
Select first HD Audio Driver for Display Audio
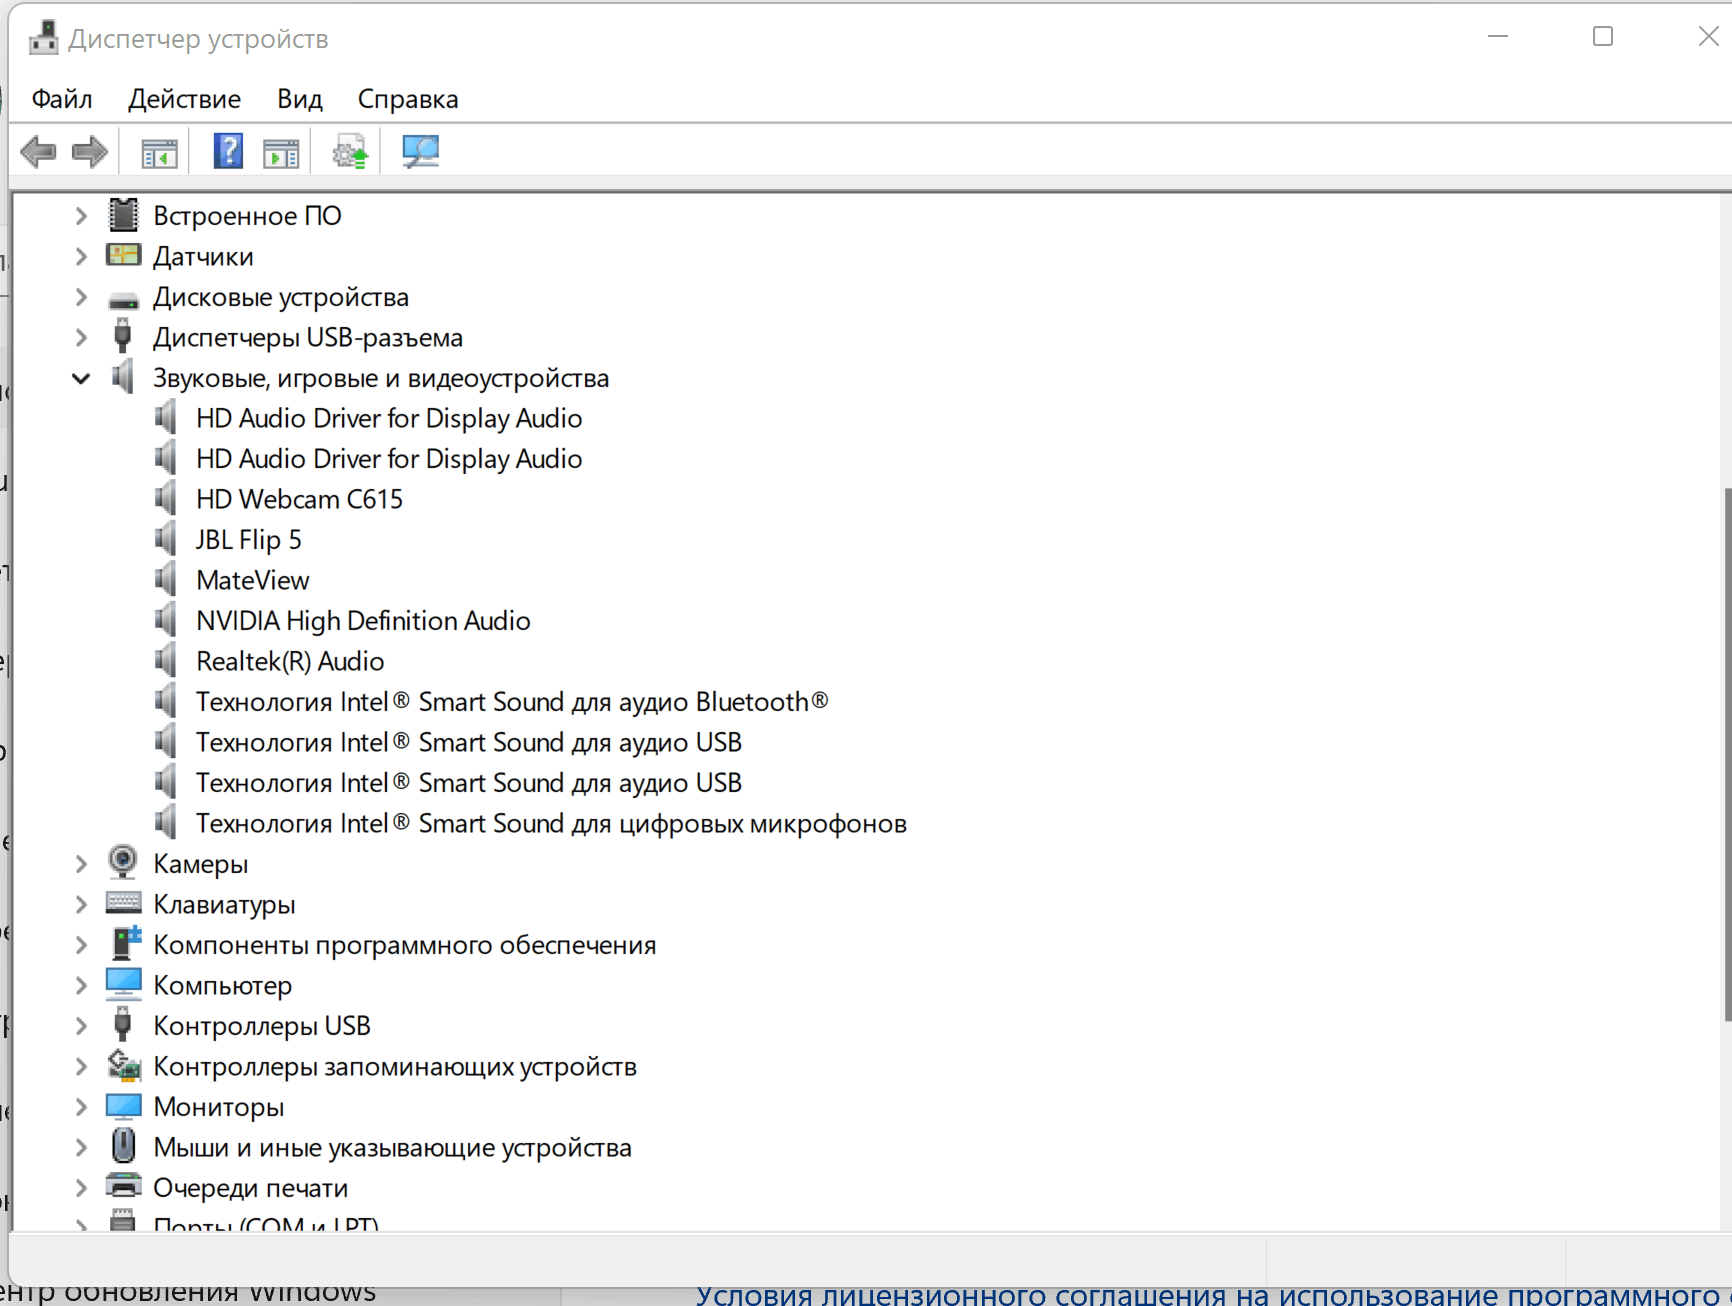389,418
